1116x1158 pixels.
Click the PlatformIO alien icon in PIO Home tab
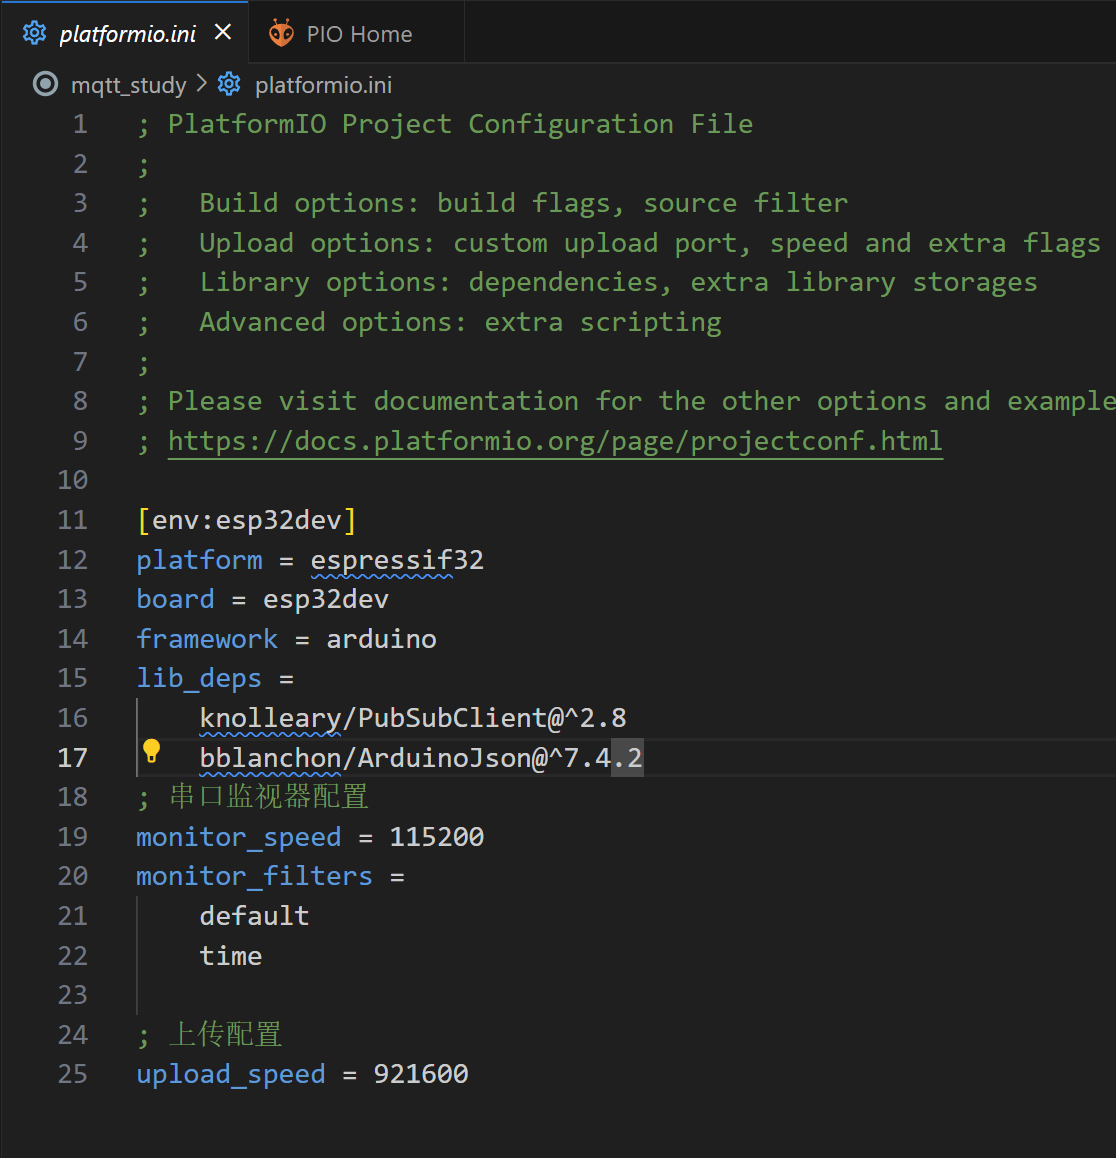pos(281,34)
